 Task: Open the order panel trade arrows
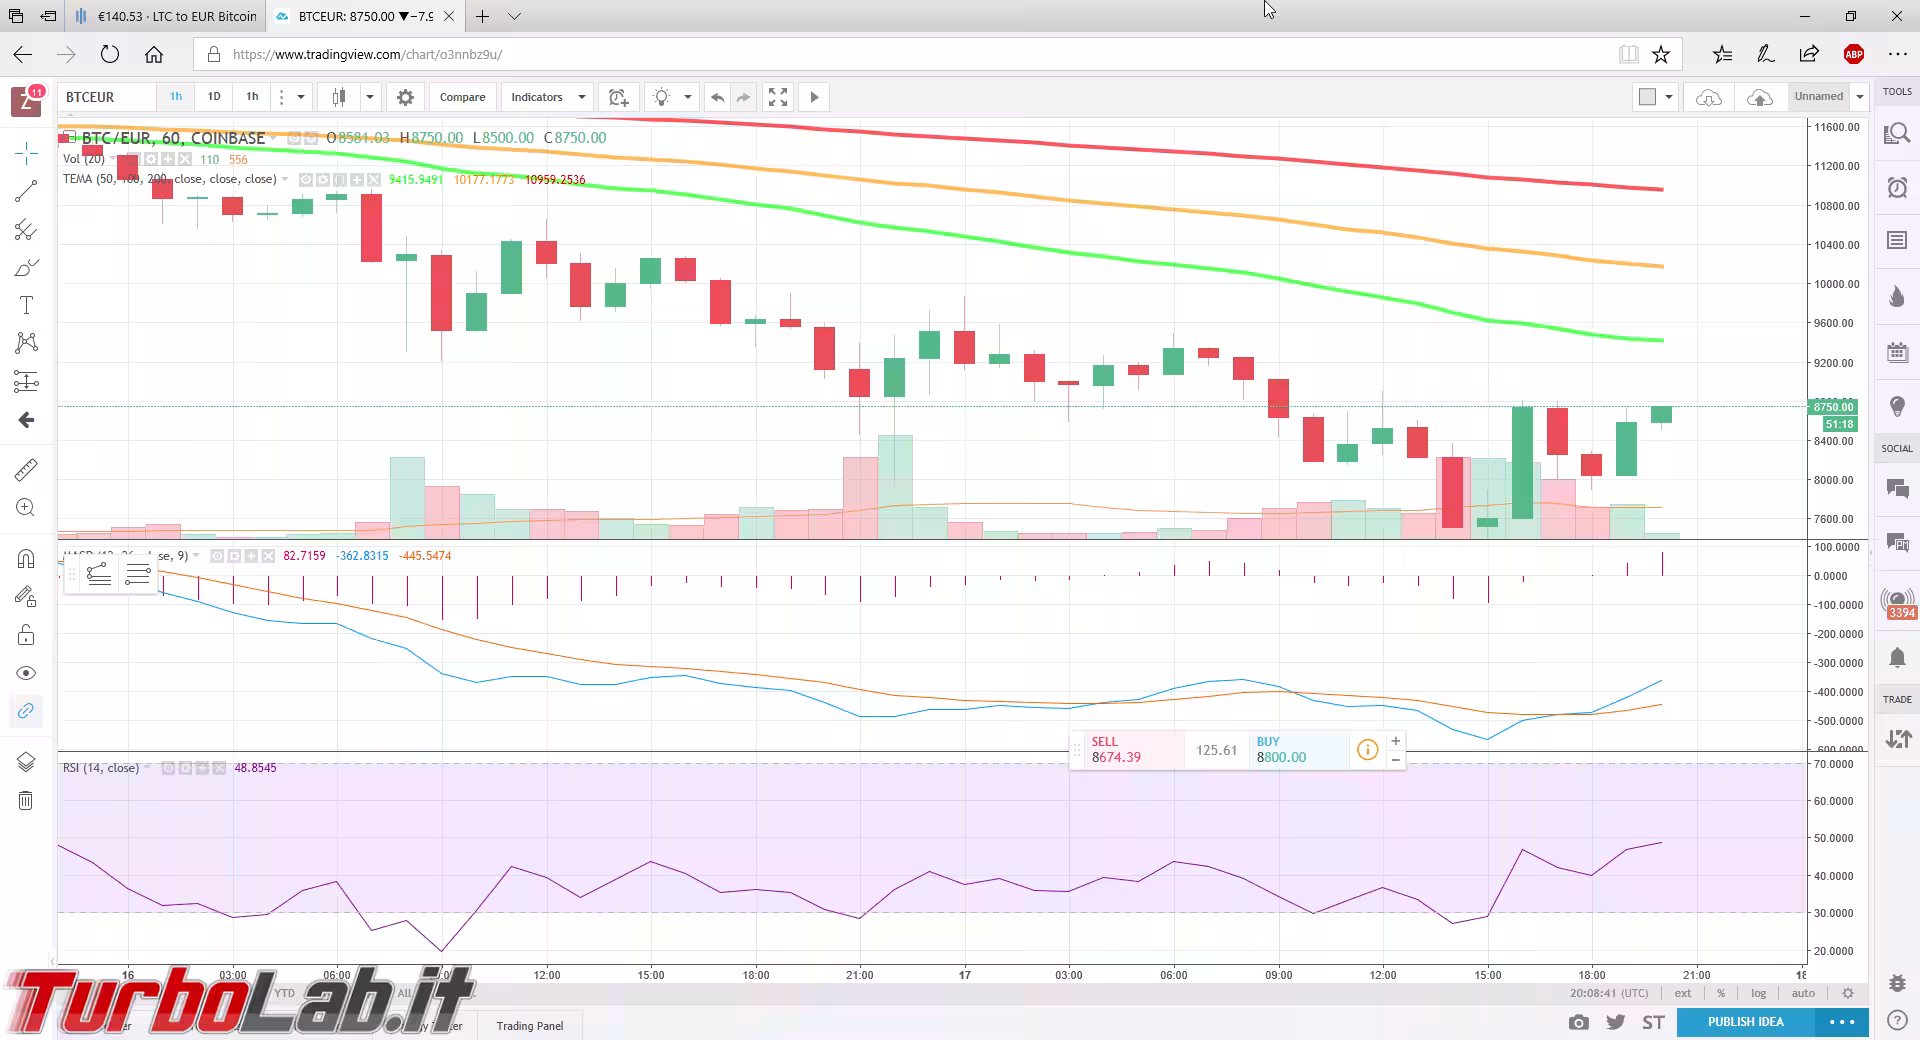(1897, 739)
